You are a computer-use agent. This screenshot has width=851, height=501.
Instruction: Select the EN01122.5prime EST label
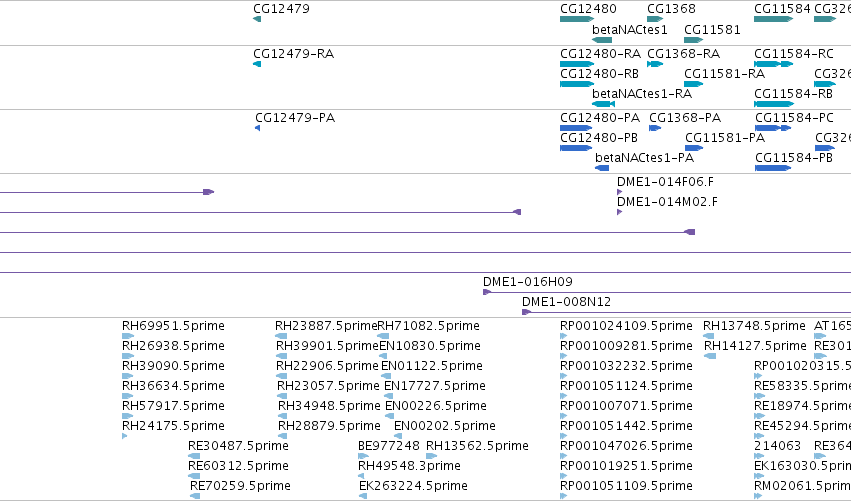click(x=432, y=366)
